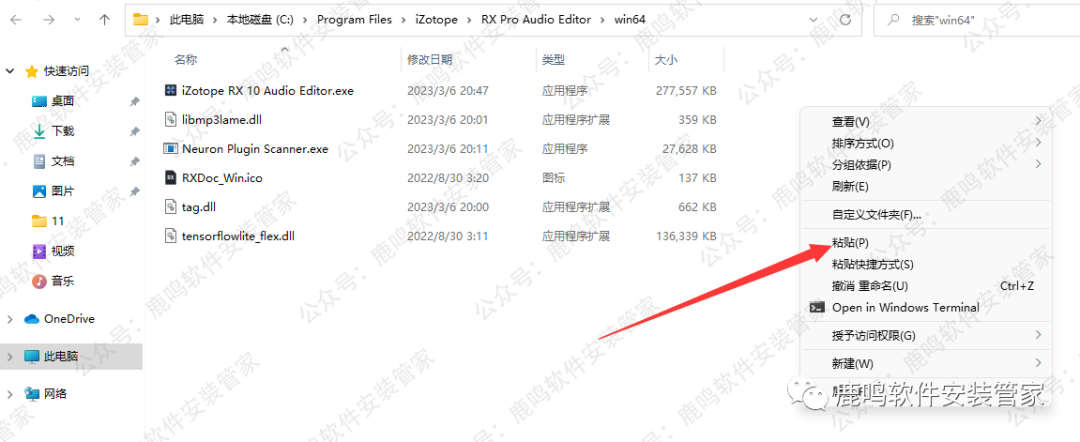
Task: Click iZotope in the breadcrumb
Action: (436, 19)
